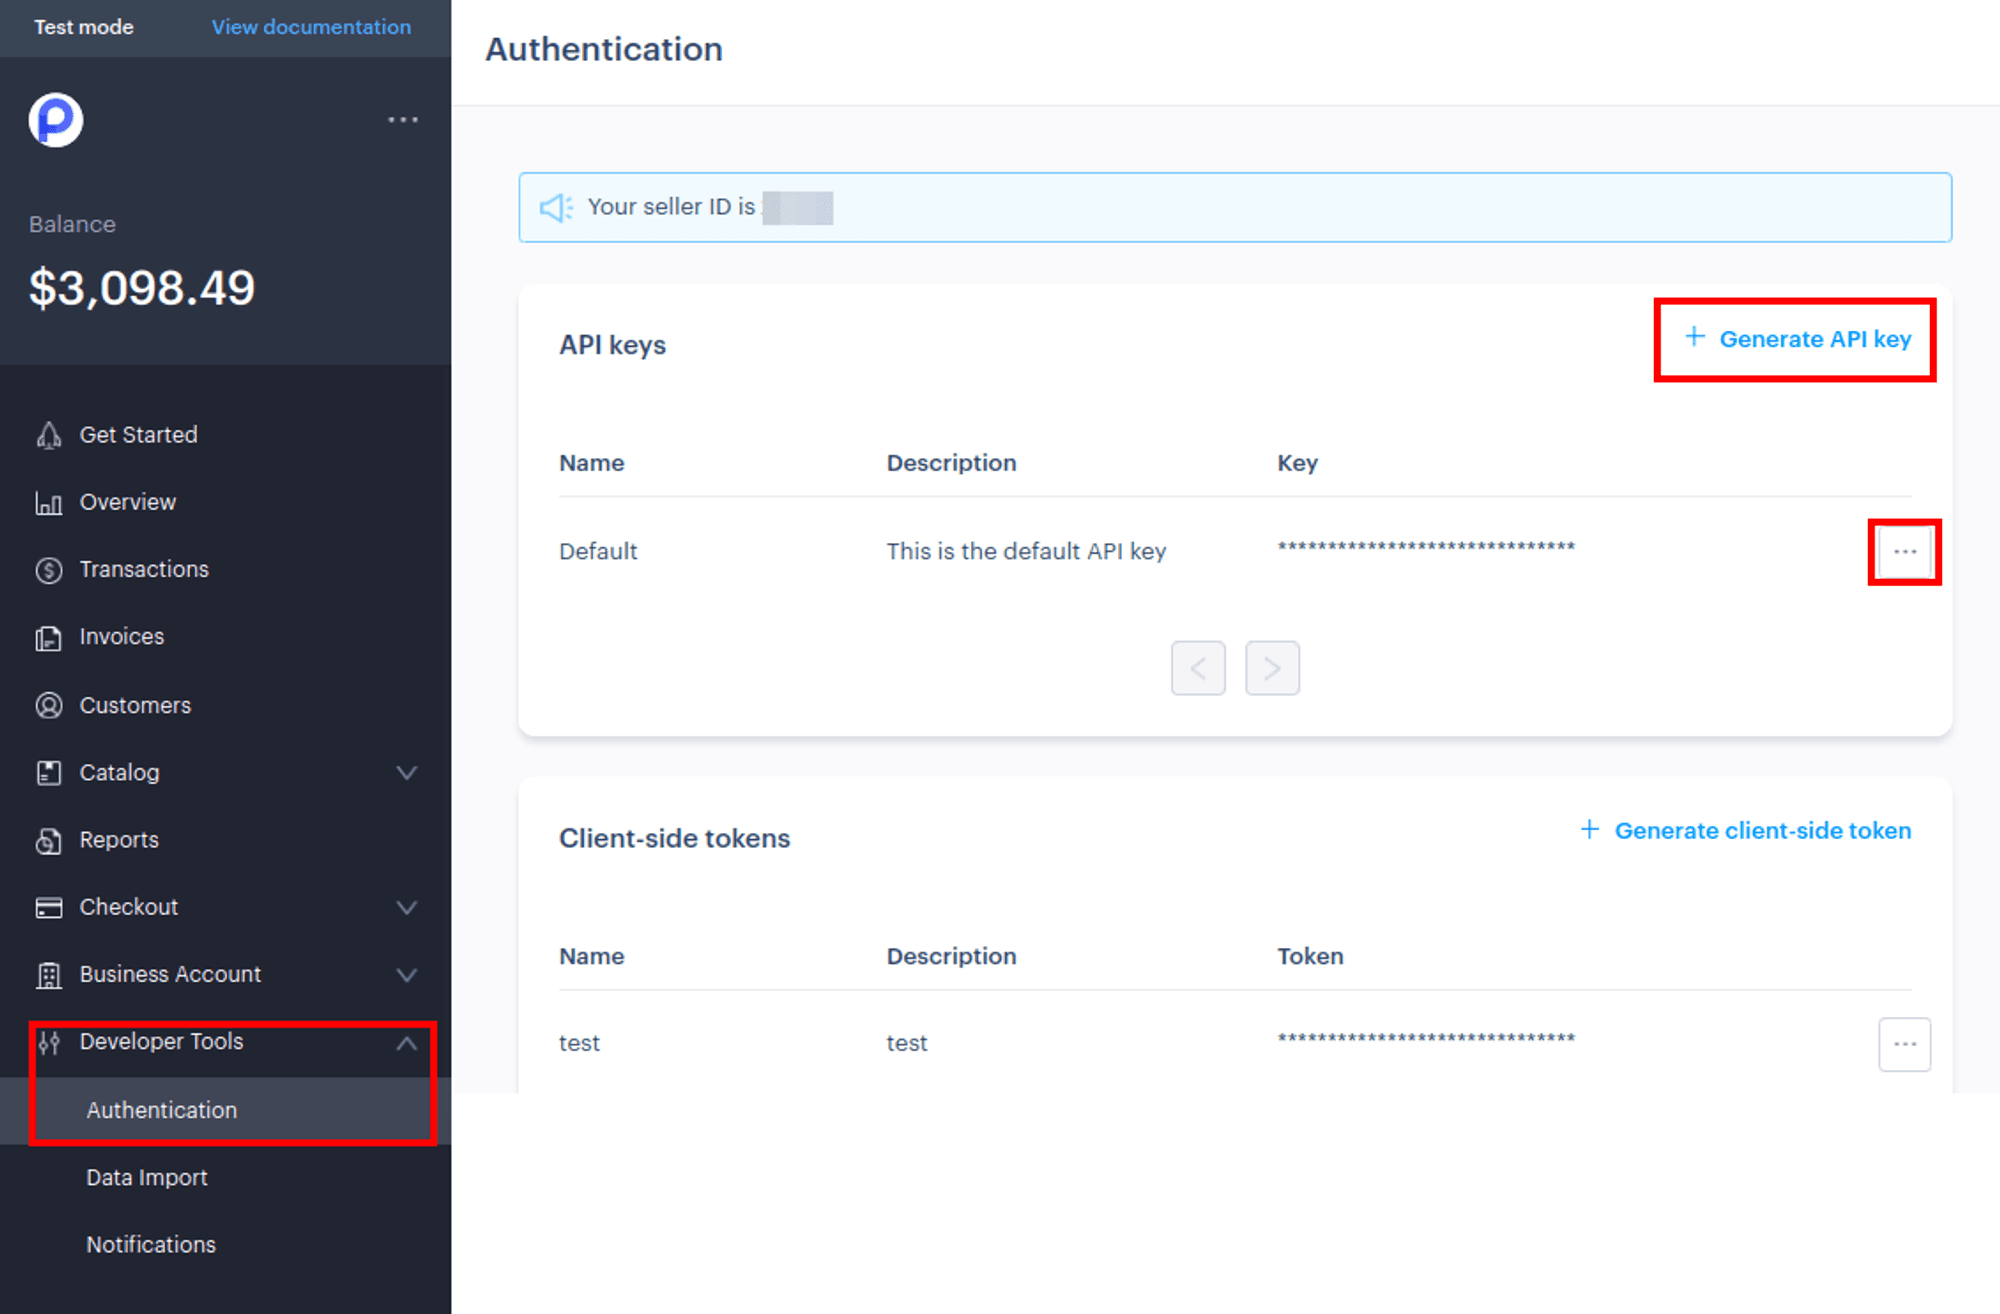Open the test token options menu
This screenshot has height=1314, width=2000.
pos(1904,1044)
